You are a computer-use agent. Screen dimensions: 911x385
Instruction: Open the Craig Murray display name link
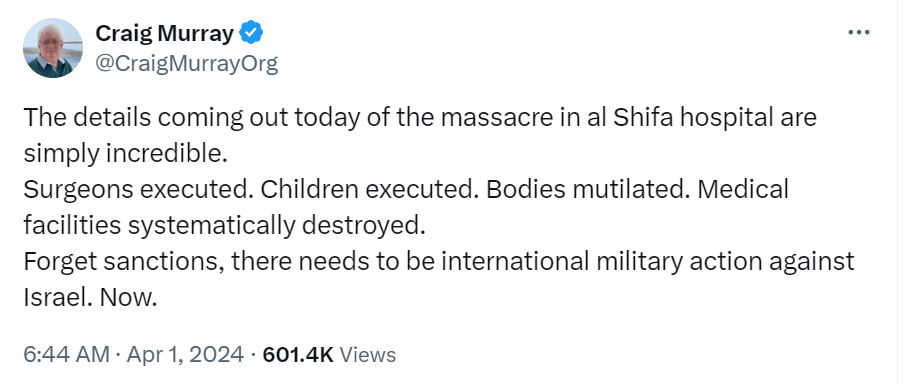(x=164, y=34)
